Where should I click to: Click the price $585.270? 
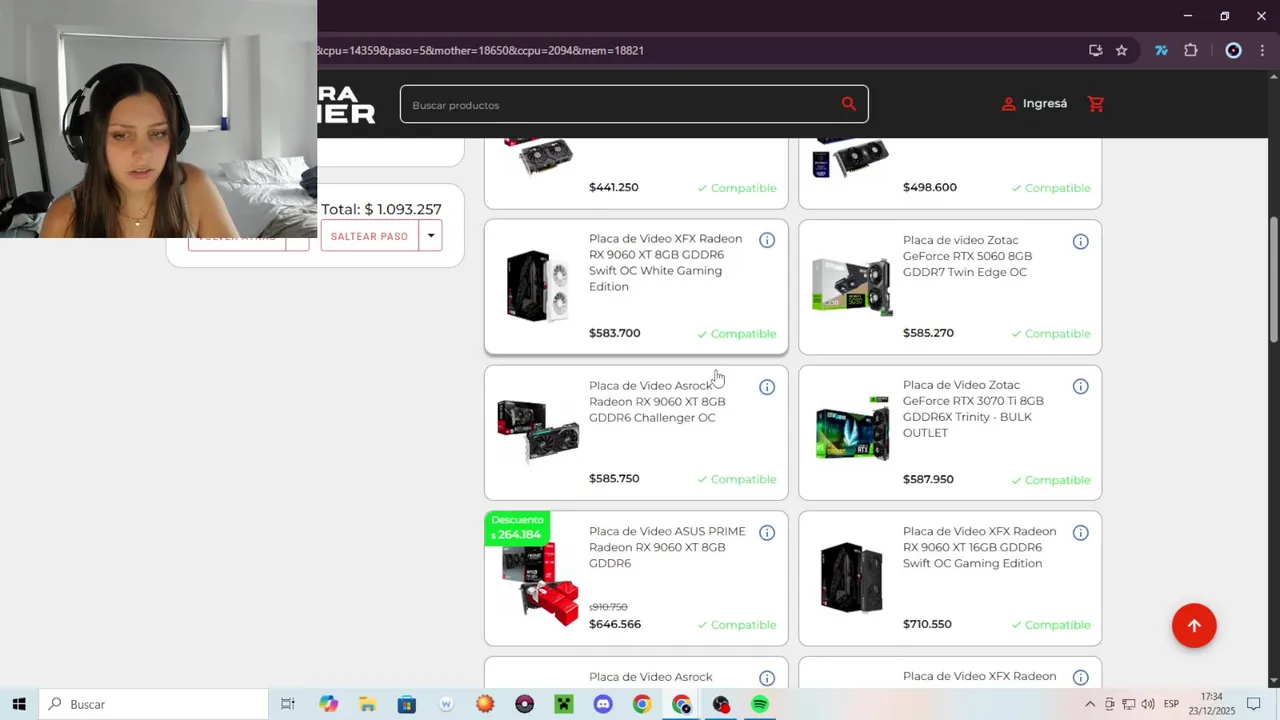pyautogui.click(x=928, y=333)
